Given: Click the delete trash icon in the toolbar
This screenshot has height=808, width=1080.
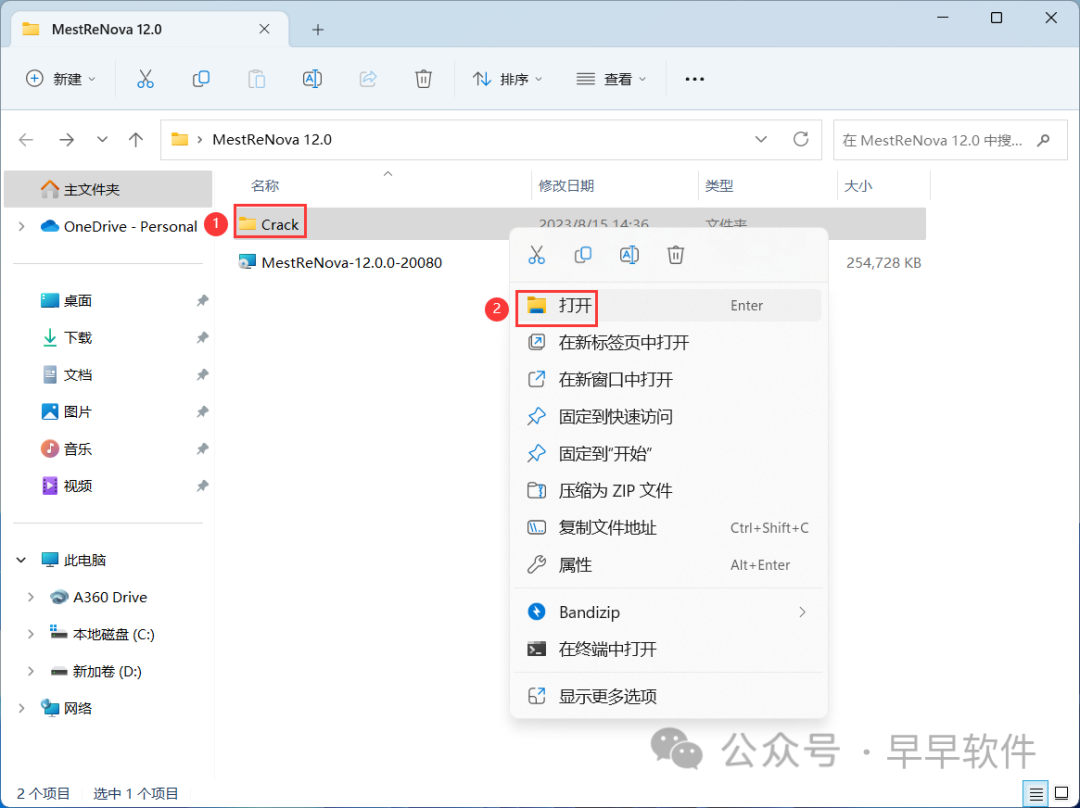Looking at the screenshot, I should click(x=424, y=79).
